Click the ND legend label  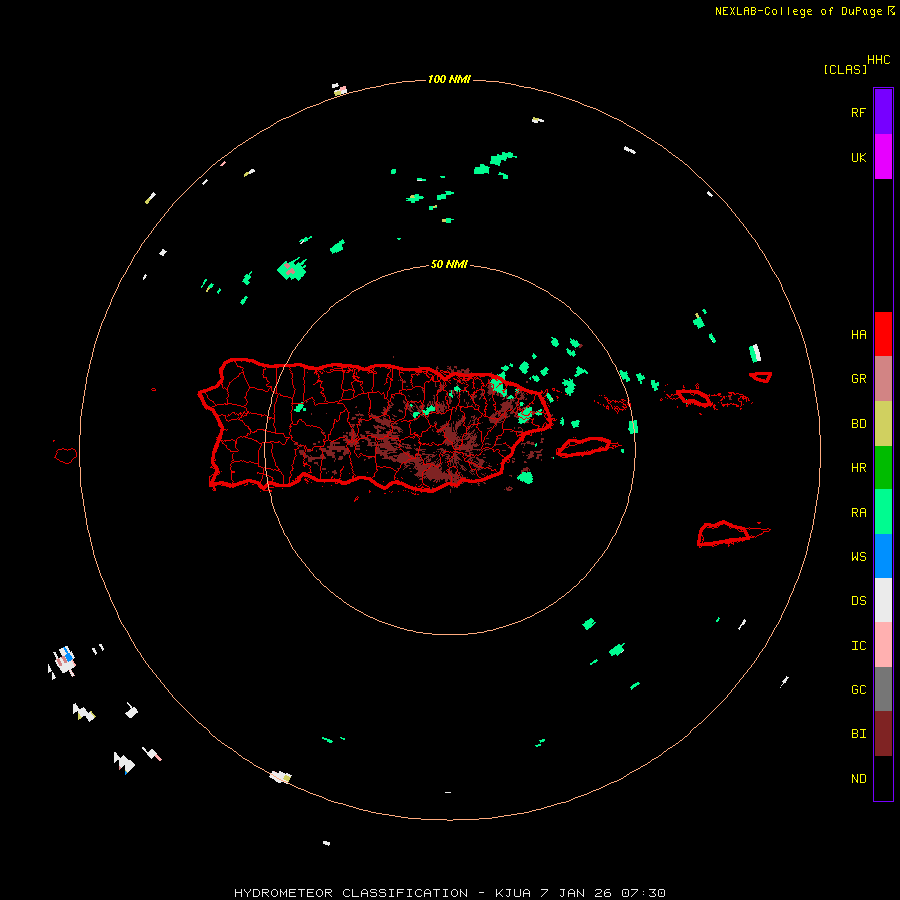pos(858,779)
